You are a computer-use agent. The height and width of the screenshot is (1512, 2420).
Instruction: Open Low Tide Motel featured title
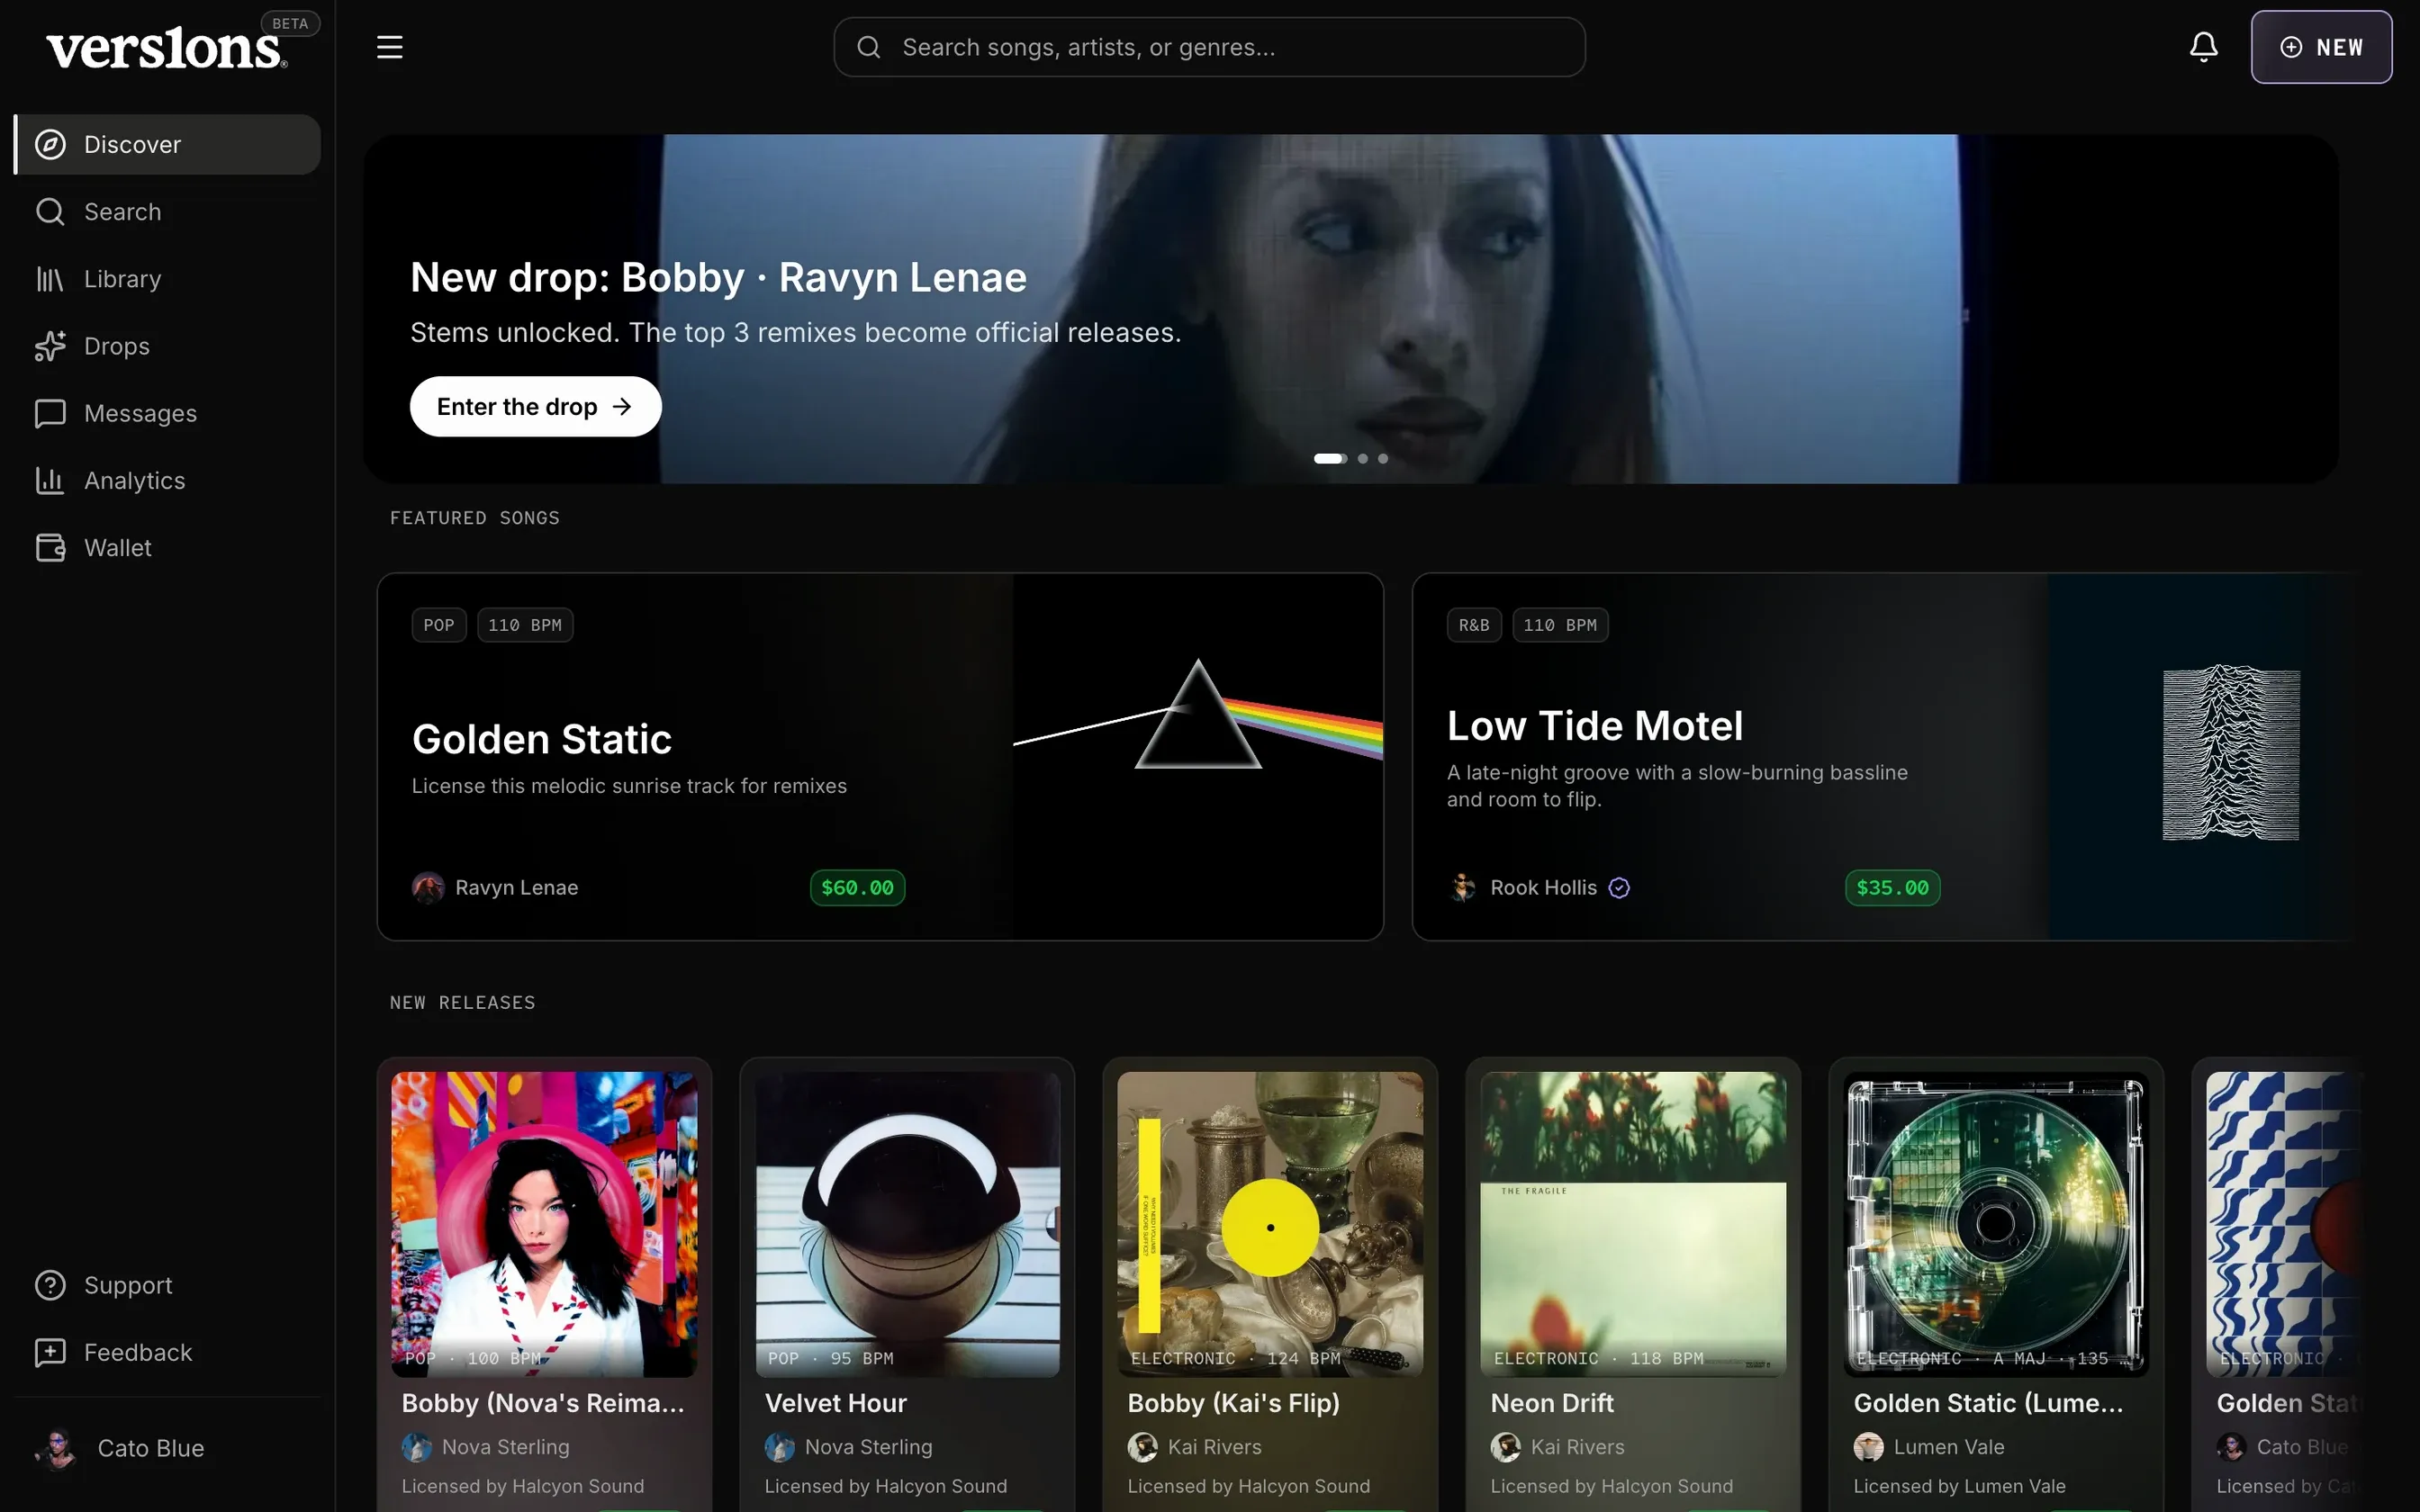click(1594, 726)
